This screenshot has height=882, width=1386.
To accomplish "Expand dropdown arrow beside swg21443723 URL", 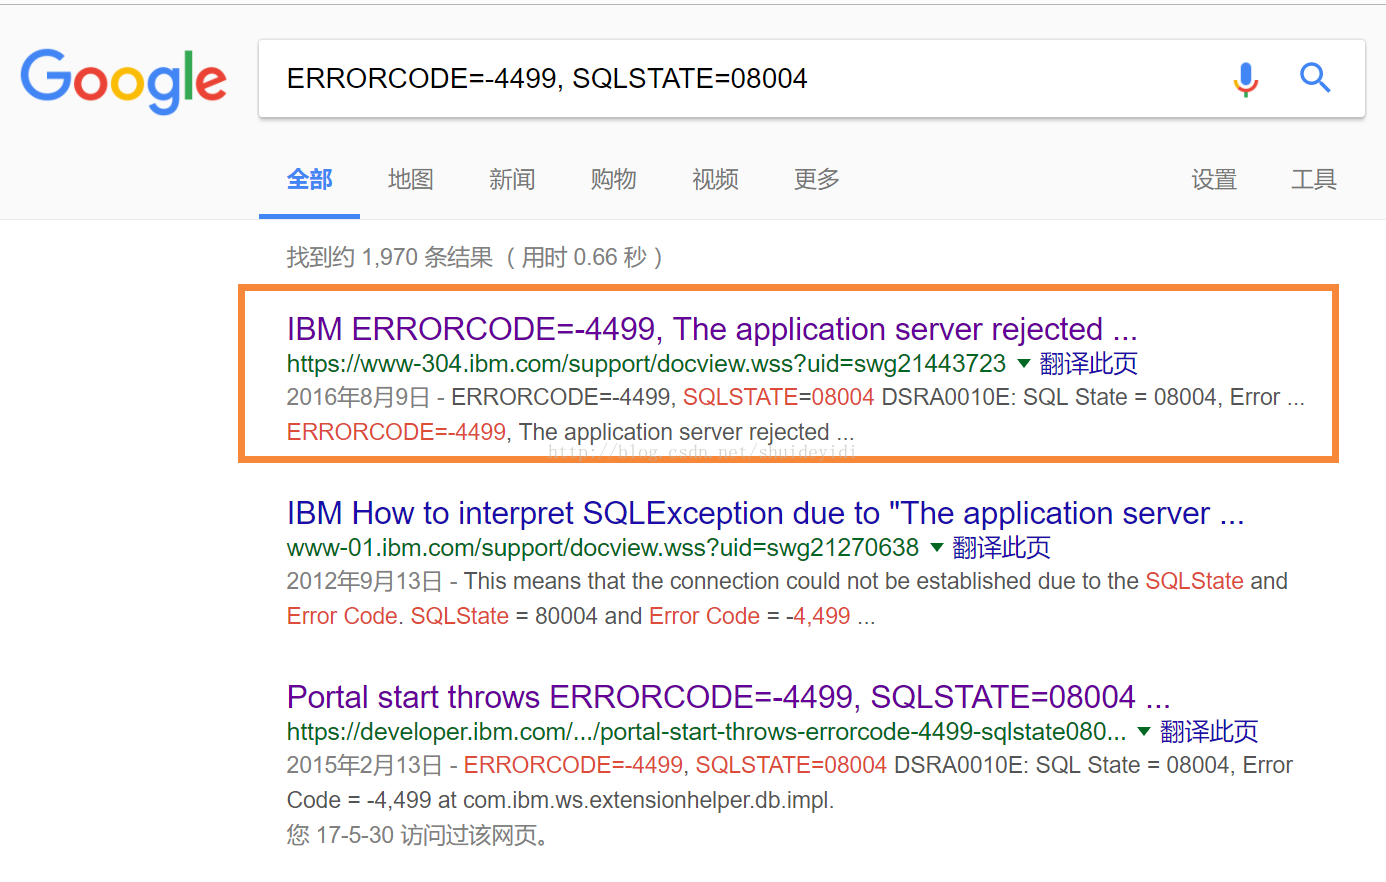I will coord(1023,363).
